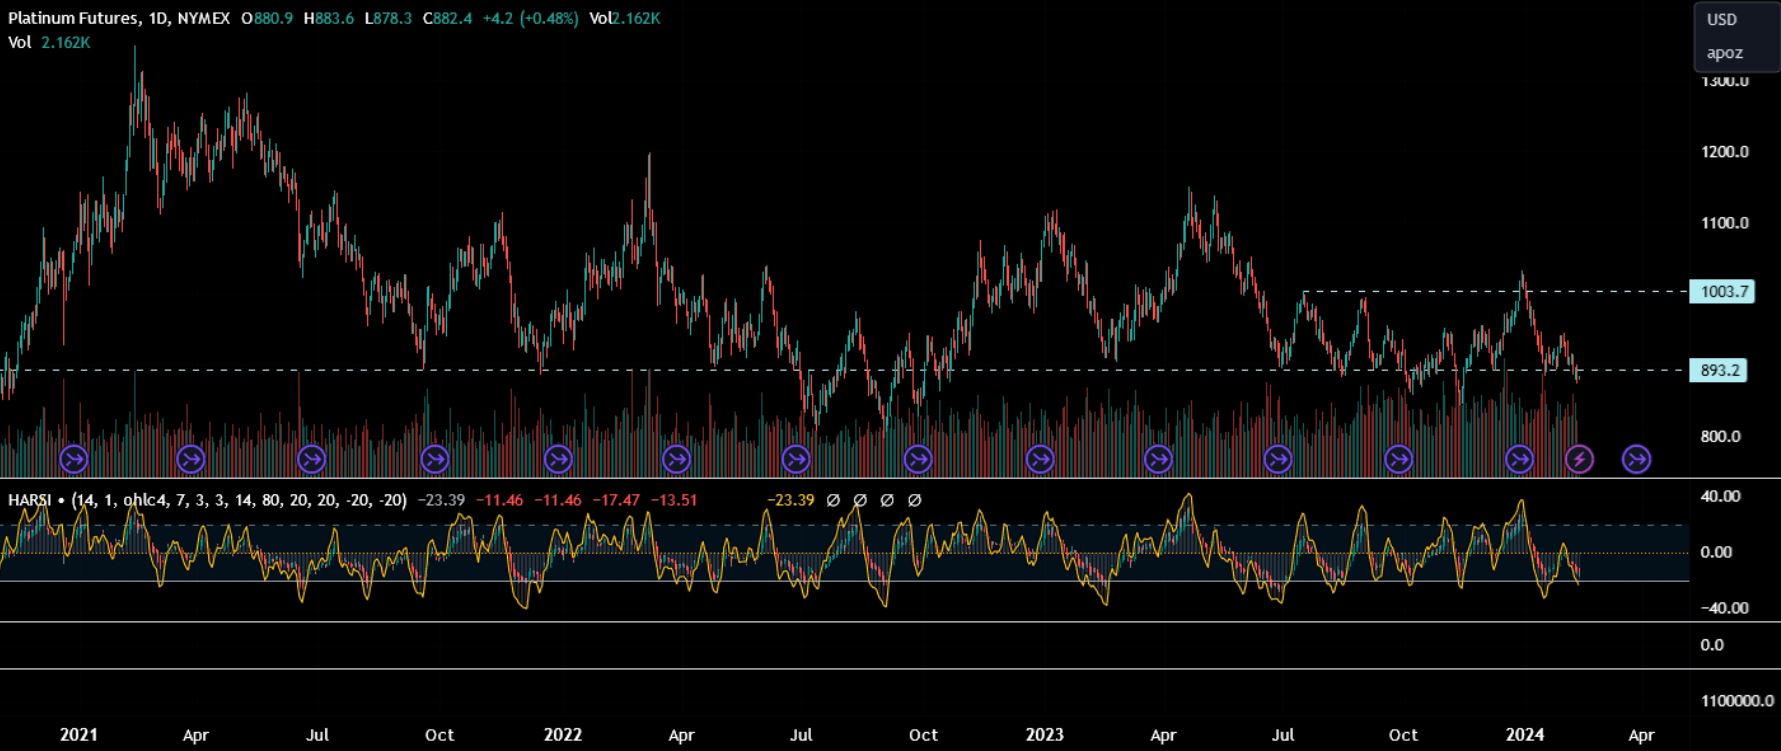This screenshot has height=751, width=1781.
Task: Click the rollover event icon at July 2022
Action: tap(797, 460)
